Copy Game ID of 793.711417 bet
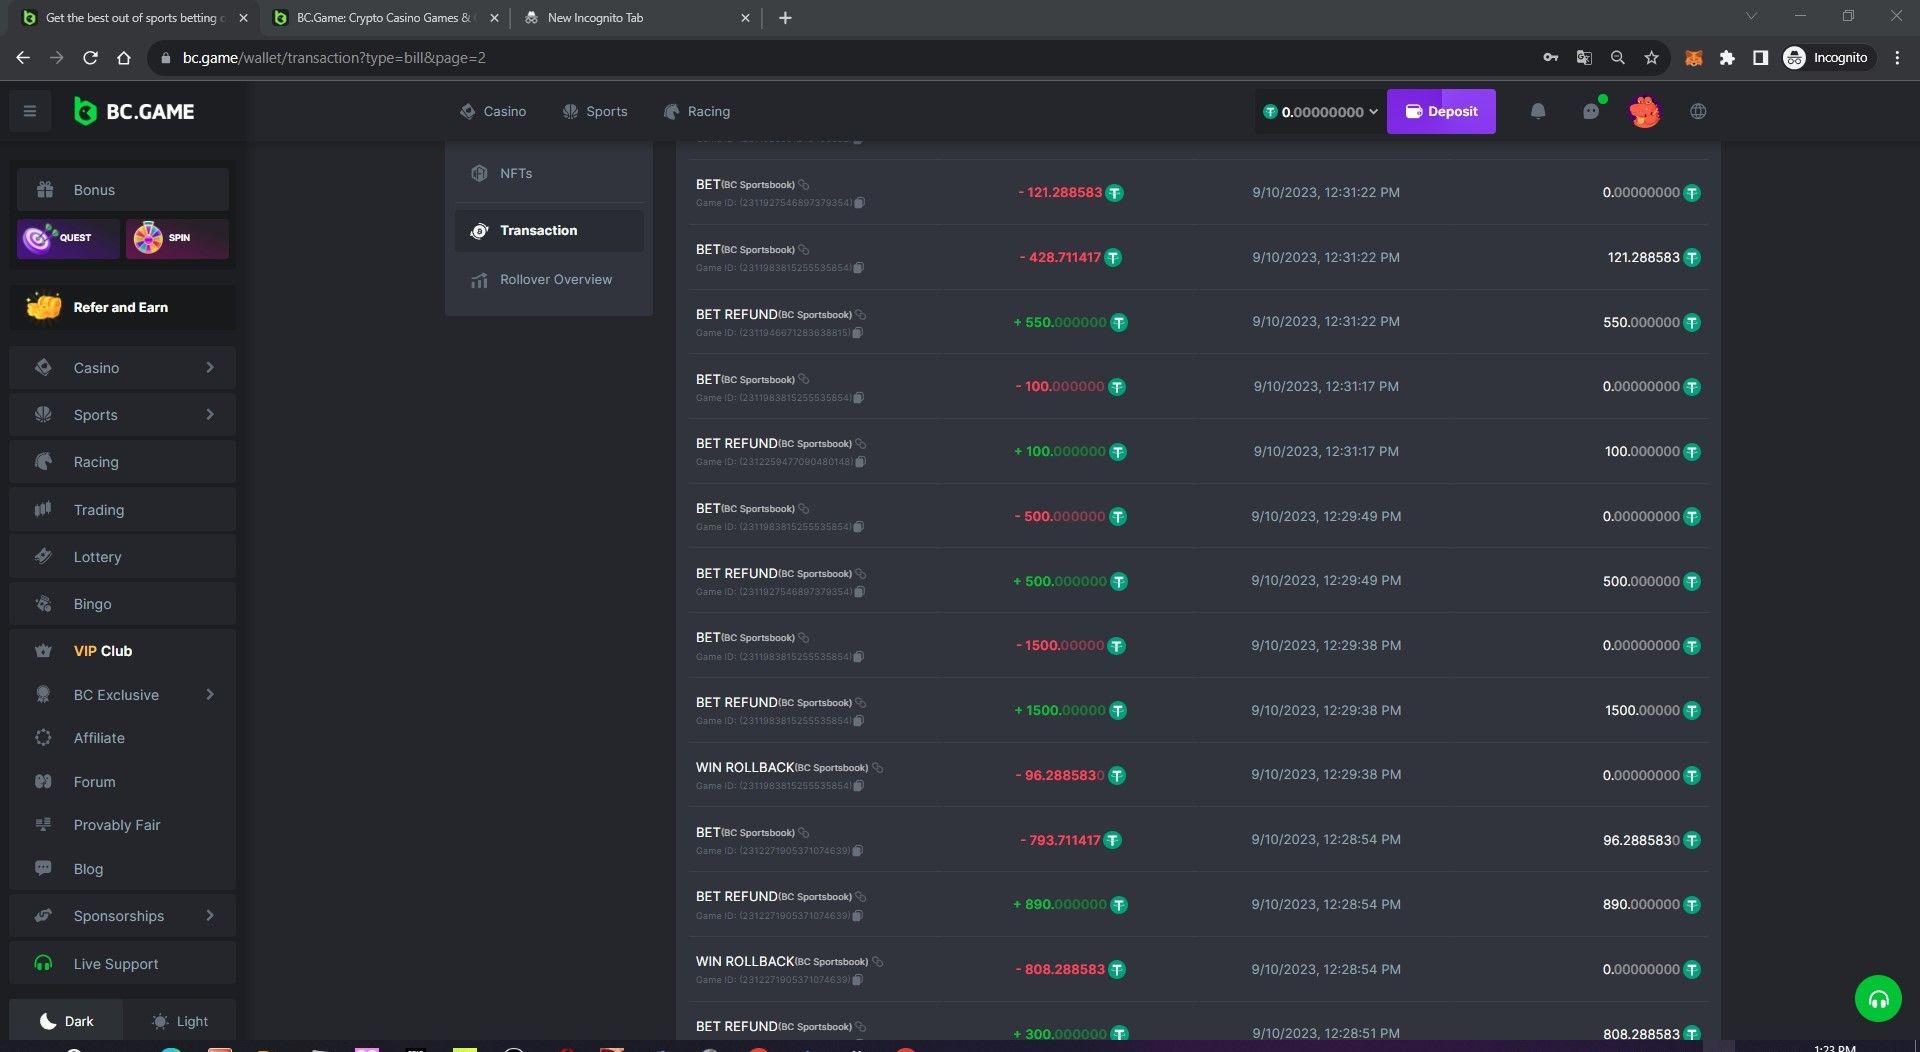1920x1052 pixels. coord(857,851)
